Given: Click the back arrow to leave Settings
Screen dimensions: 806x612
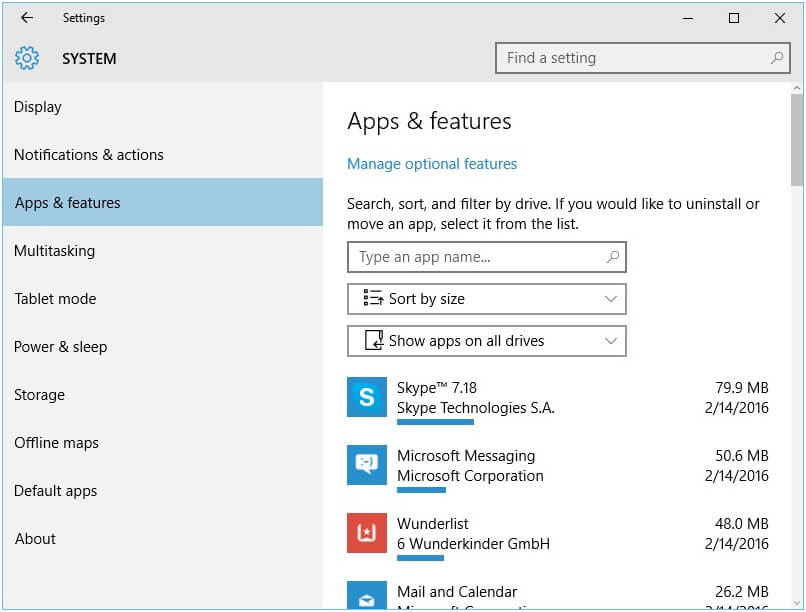Looking at the screenshot, I should click(x=27, y=17).
